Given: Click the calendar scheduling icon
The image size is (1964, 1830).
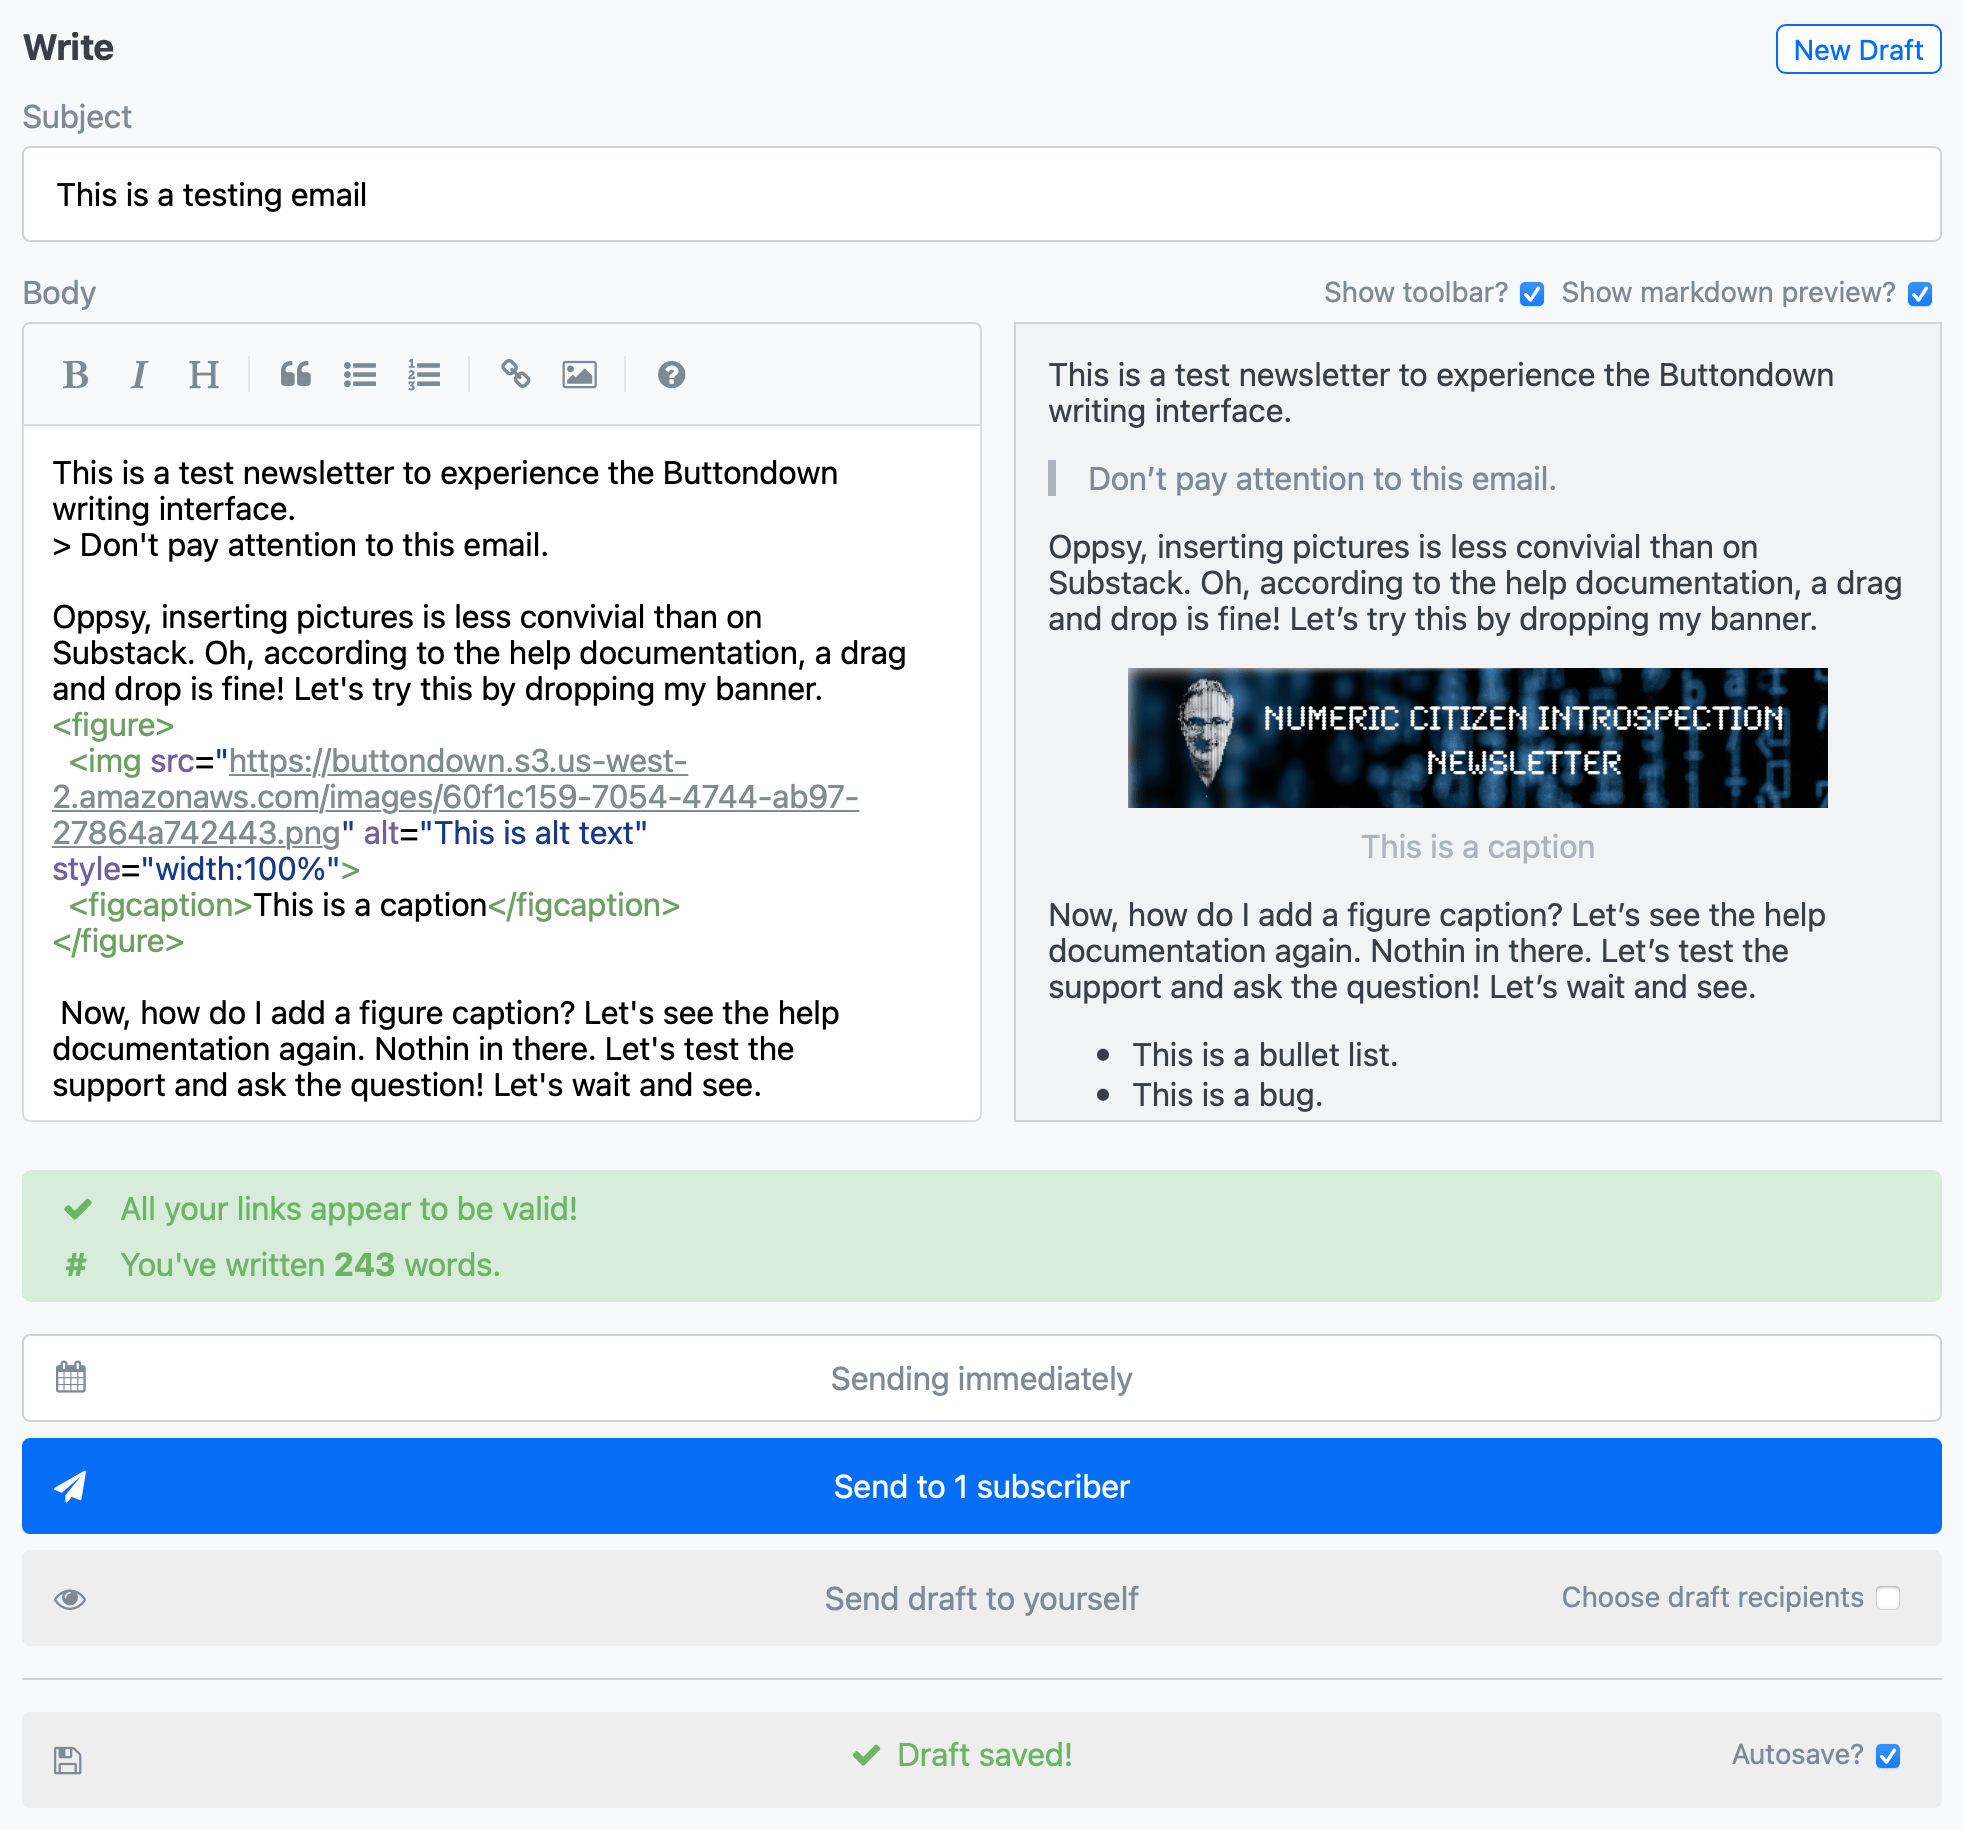Looking at the screenshot, I should (69, 1378).
